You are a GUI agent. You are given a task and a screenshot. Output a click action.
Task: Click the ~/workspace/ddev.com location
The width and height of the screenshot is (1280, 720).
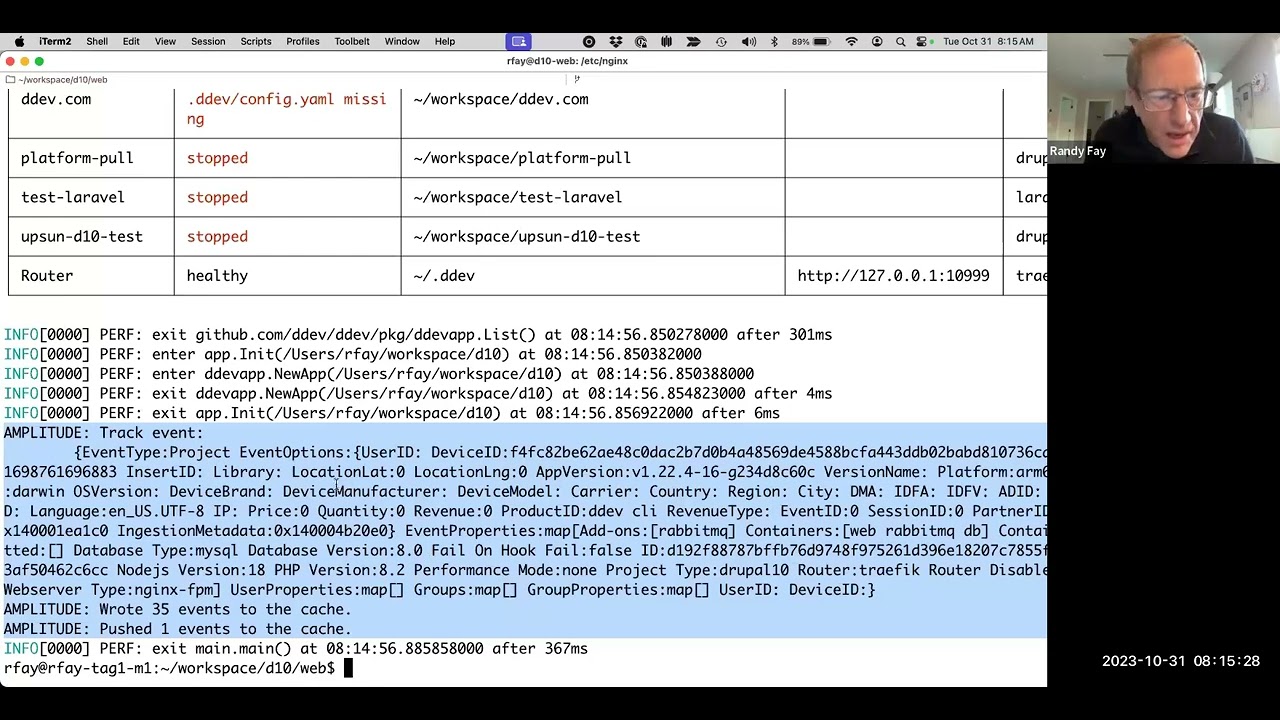tap(501, 99)
